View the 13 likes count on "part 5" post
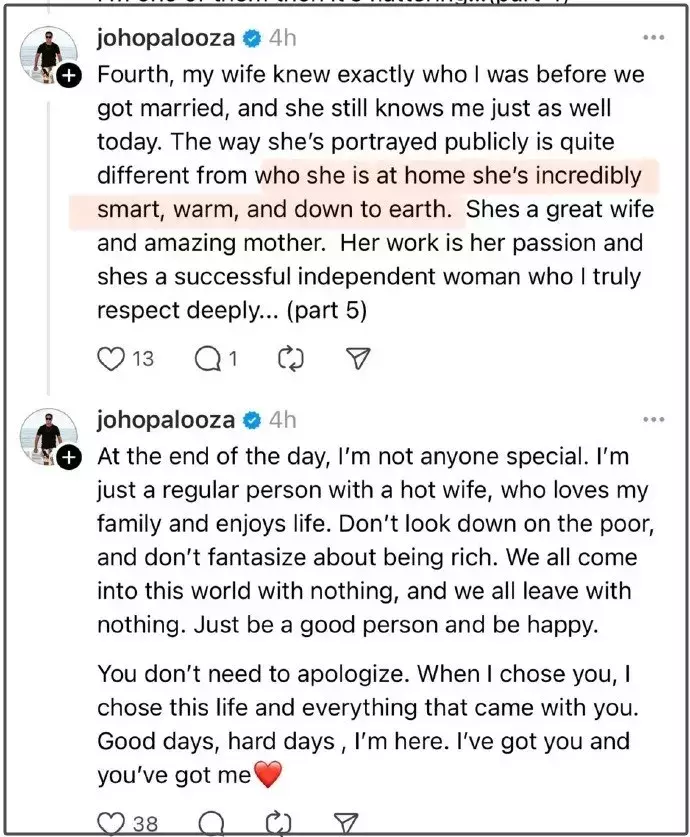The width and height of the screenshot is (690, 837). tap(143, 358)
